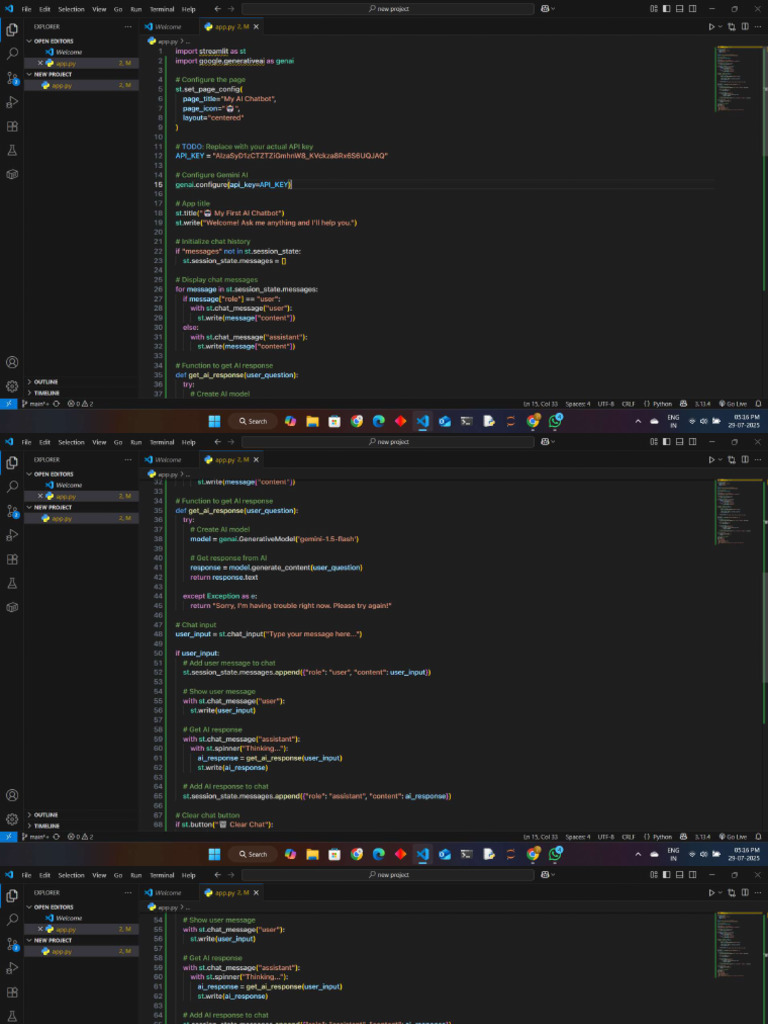Copilot icon in title bar of window showing line 1
The width and height of the screenshot is (768, 1024).
coord(545,8)
